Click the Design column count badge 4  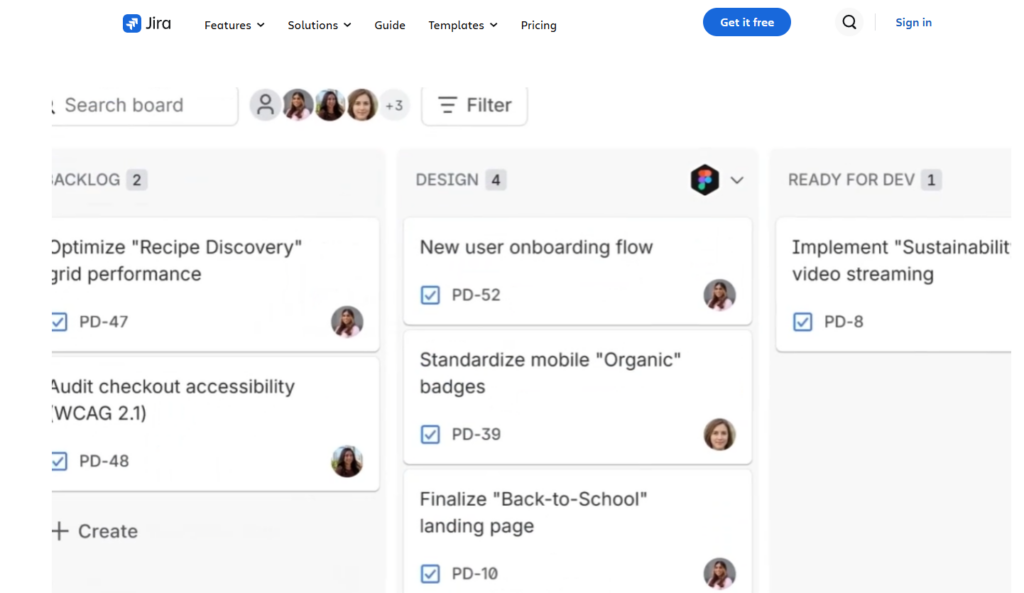point(496,180)
